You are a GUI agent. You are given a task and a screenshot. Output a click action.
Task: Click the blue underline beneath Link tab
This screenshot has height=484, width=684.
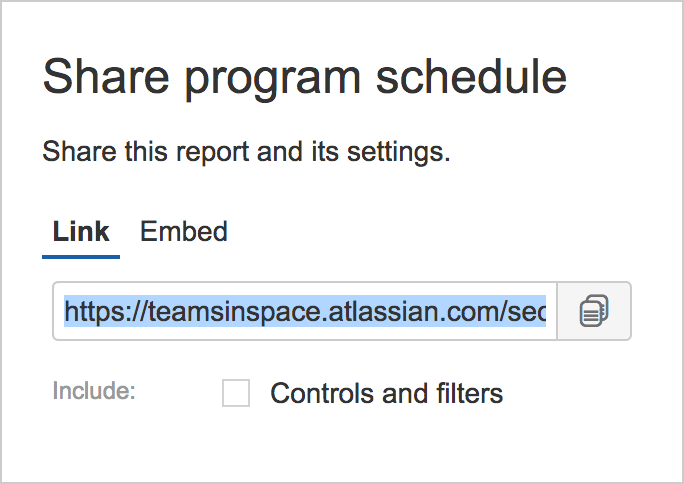pos(81,257)
